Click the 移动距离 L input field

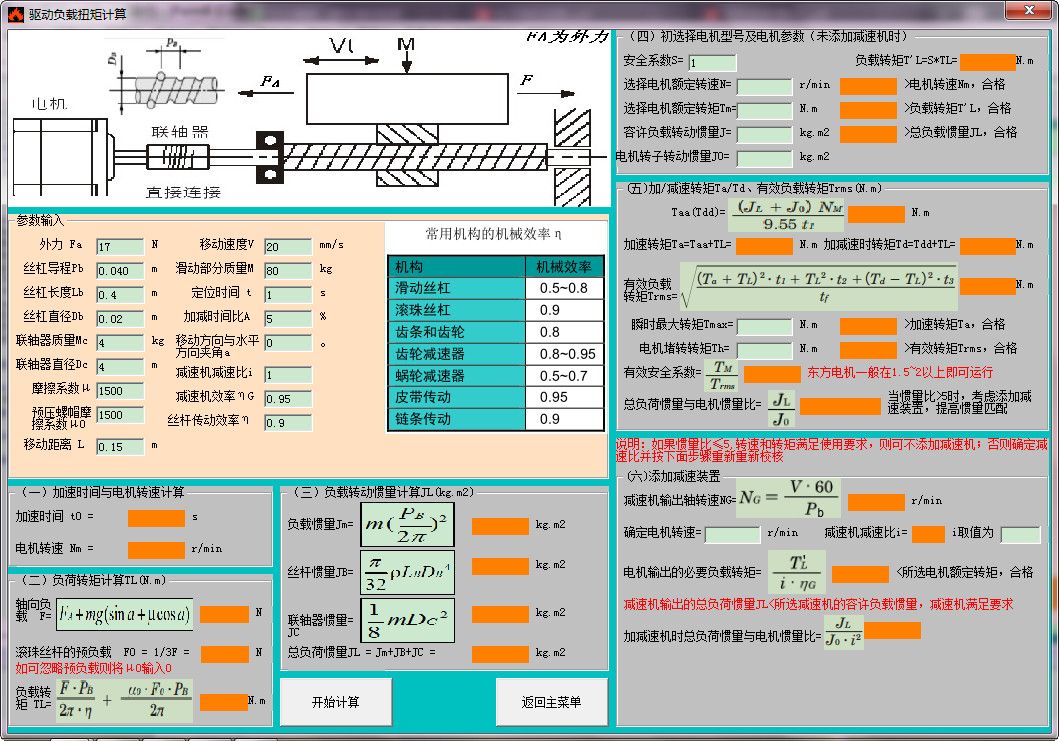(x=120, y=446)
